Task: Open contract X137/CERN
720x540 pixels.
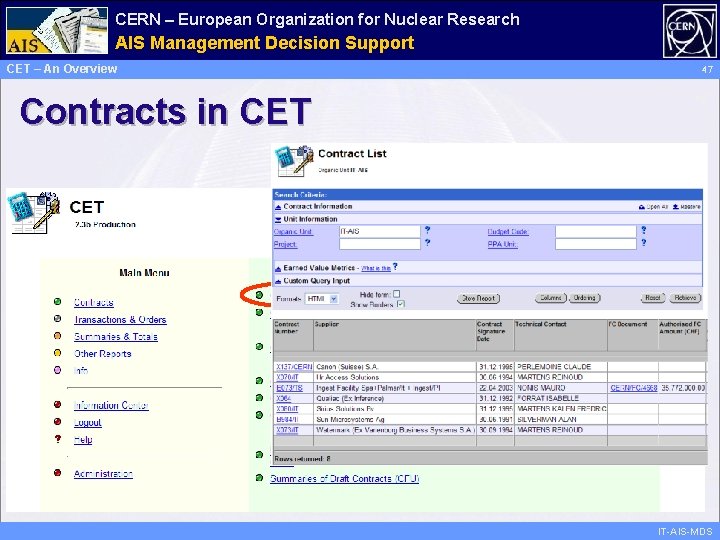Action: (294, 367)
